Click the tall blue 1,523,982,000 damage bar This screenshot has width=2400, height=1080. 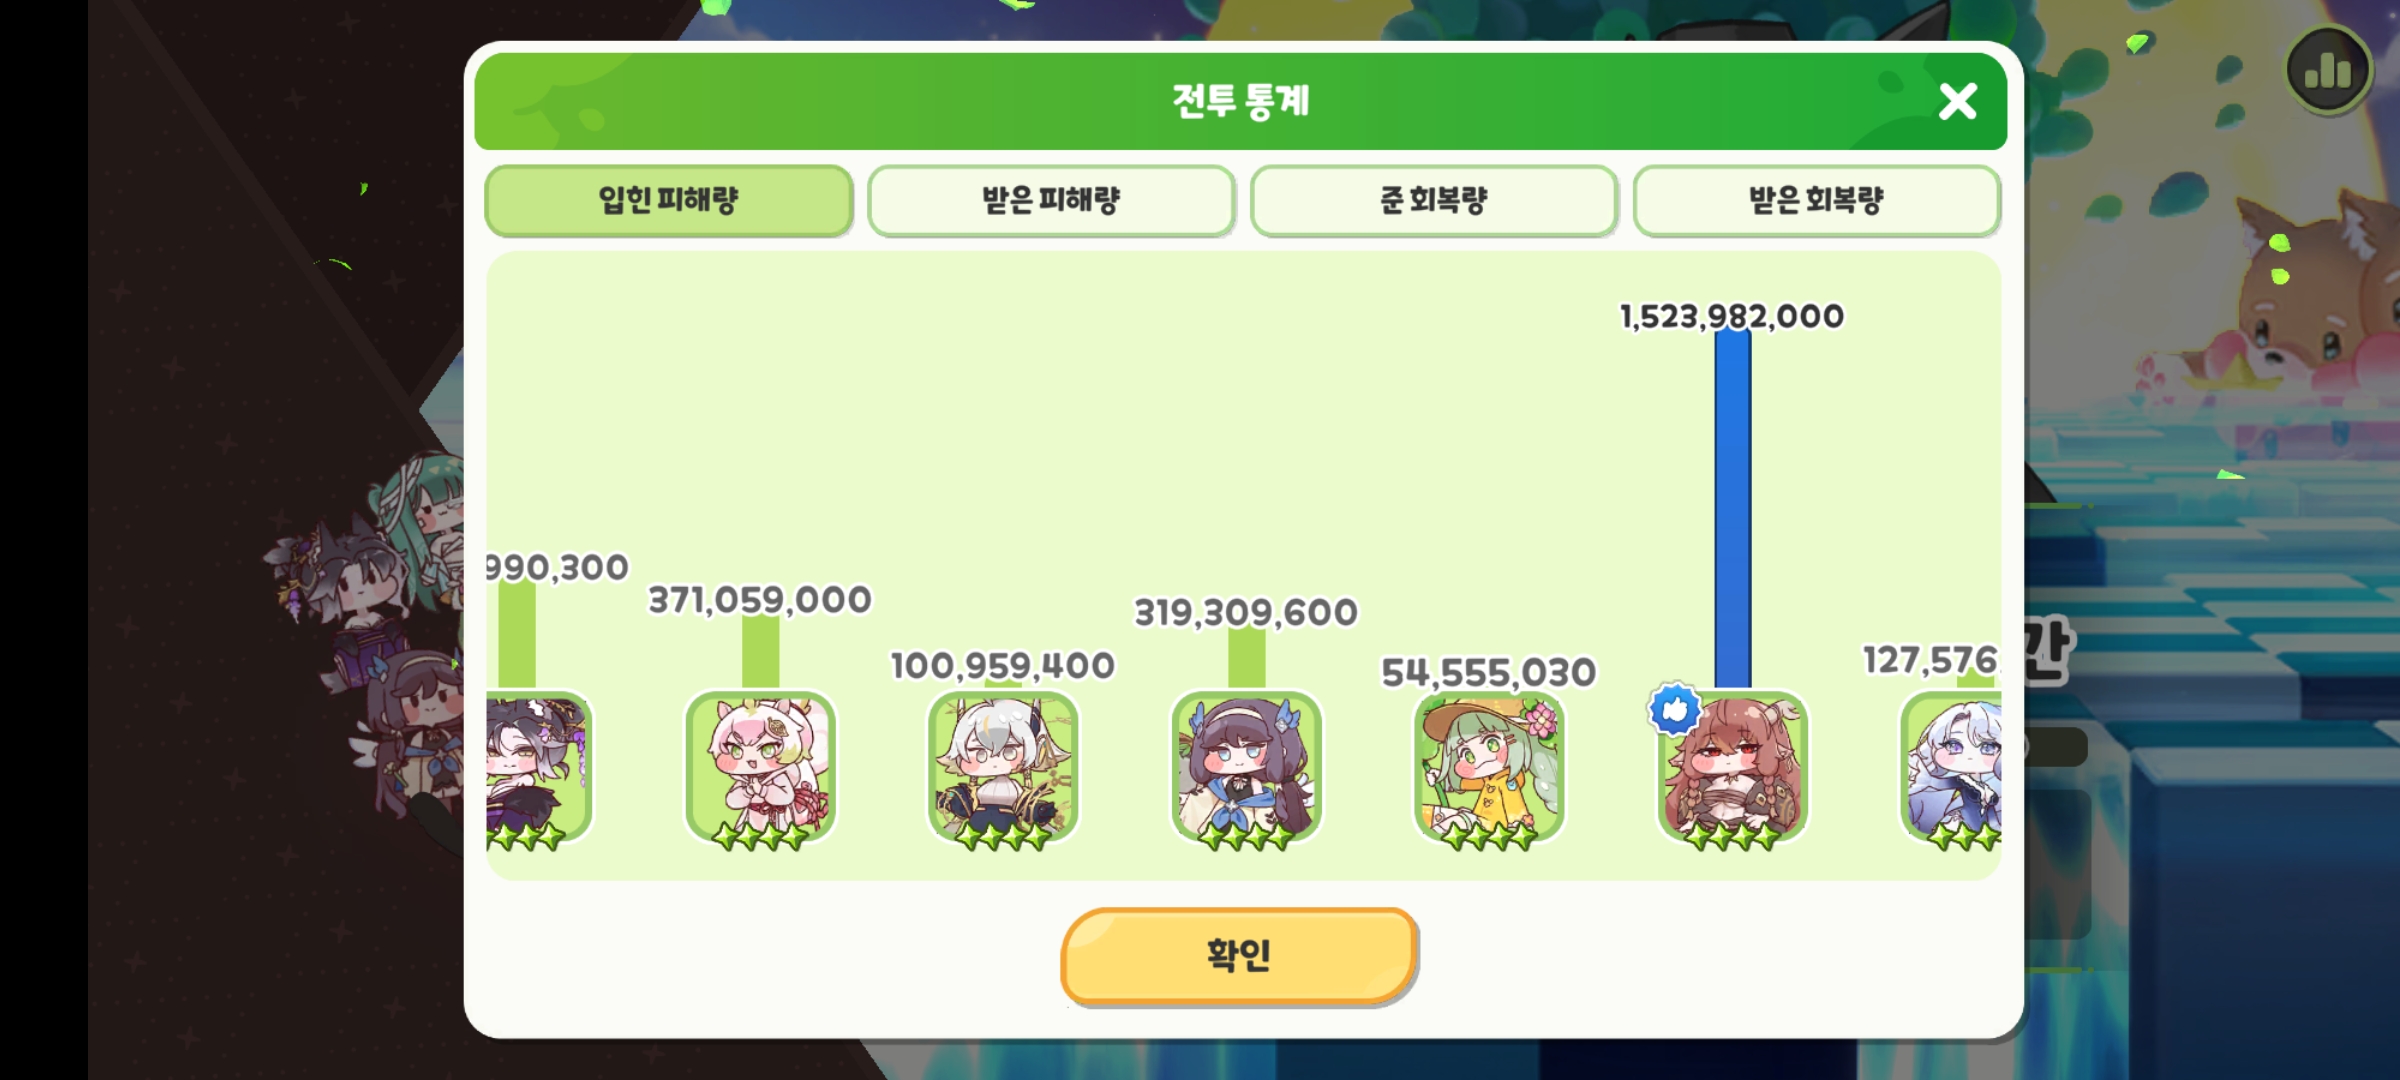(x=1733, y=510)
